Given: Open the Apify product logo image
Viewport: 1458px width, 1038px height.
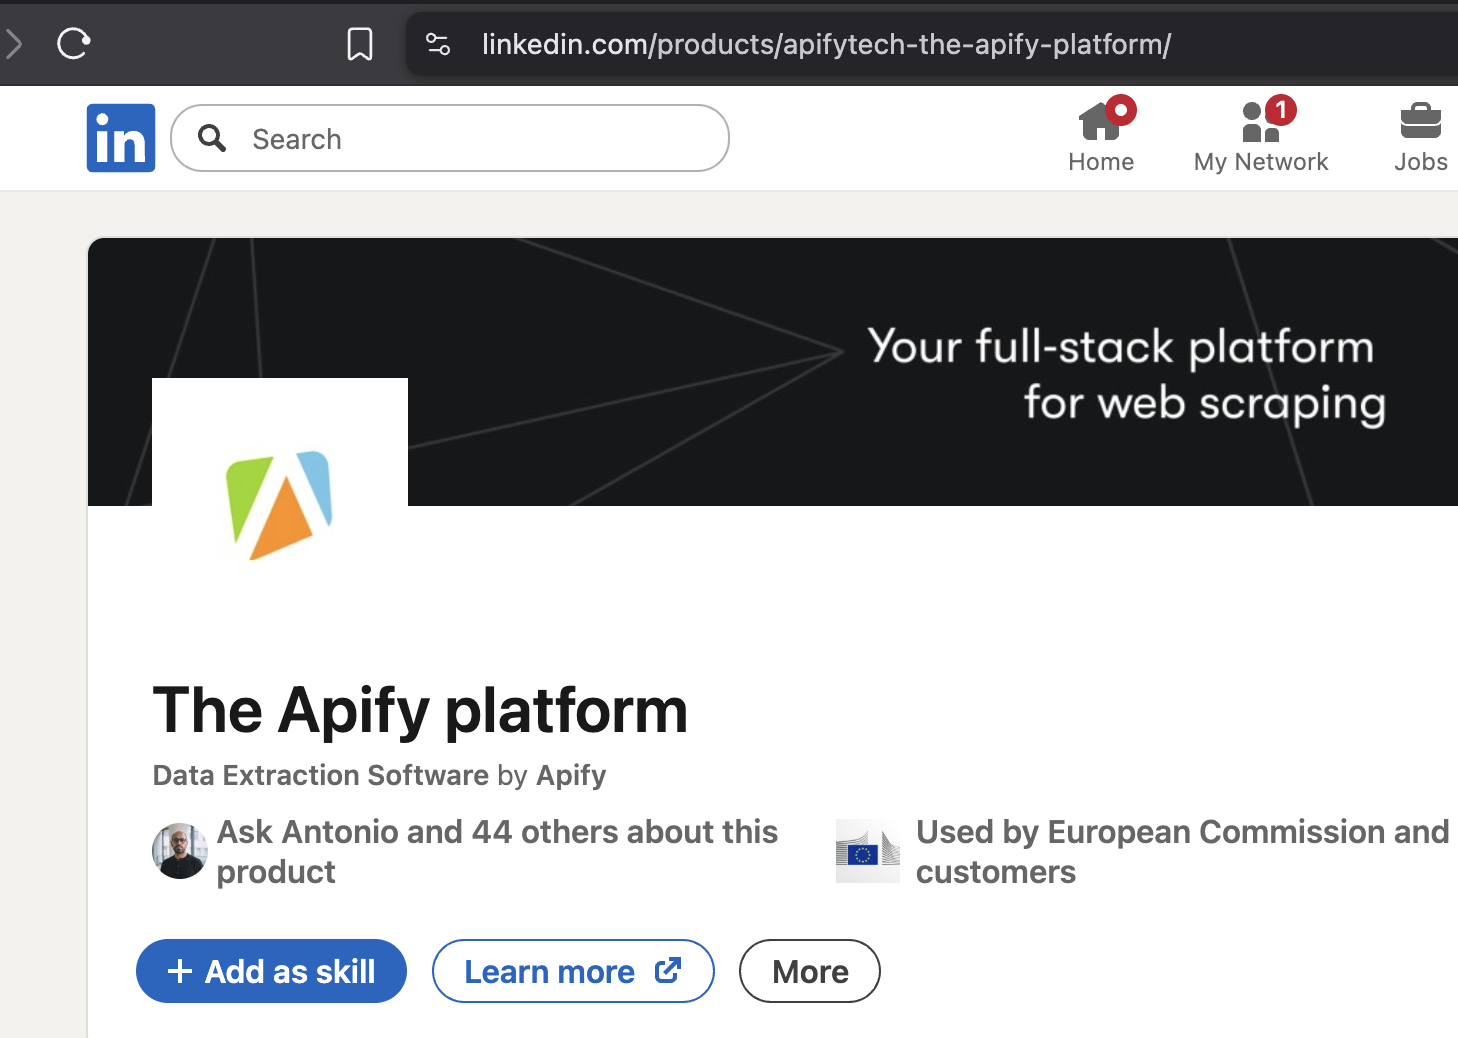Looking at the screenshot, I should [x=280, y=506].
